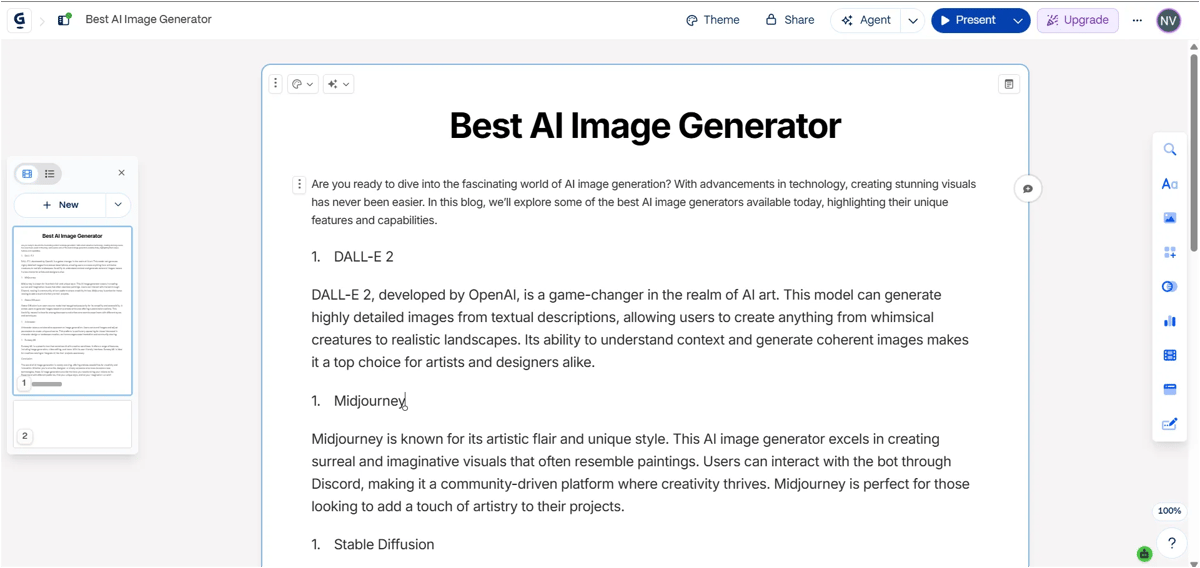Click the card layout icon at card corner
Image resolution: width=1200 pixels, height=568 pixels.
pyautogui.click(x=1009, y=84)
